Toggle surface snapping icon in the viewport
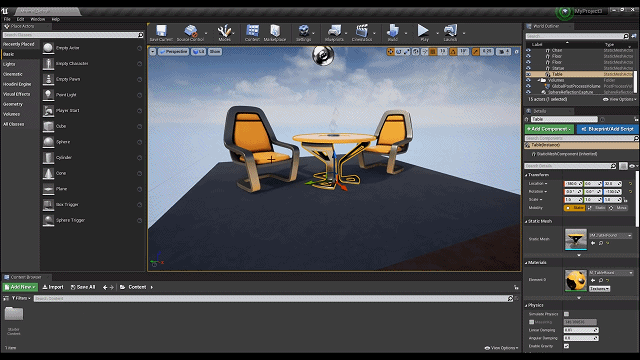This screenshot has width=640, height=360. point(424,52)
